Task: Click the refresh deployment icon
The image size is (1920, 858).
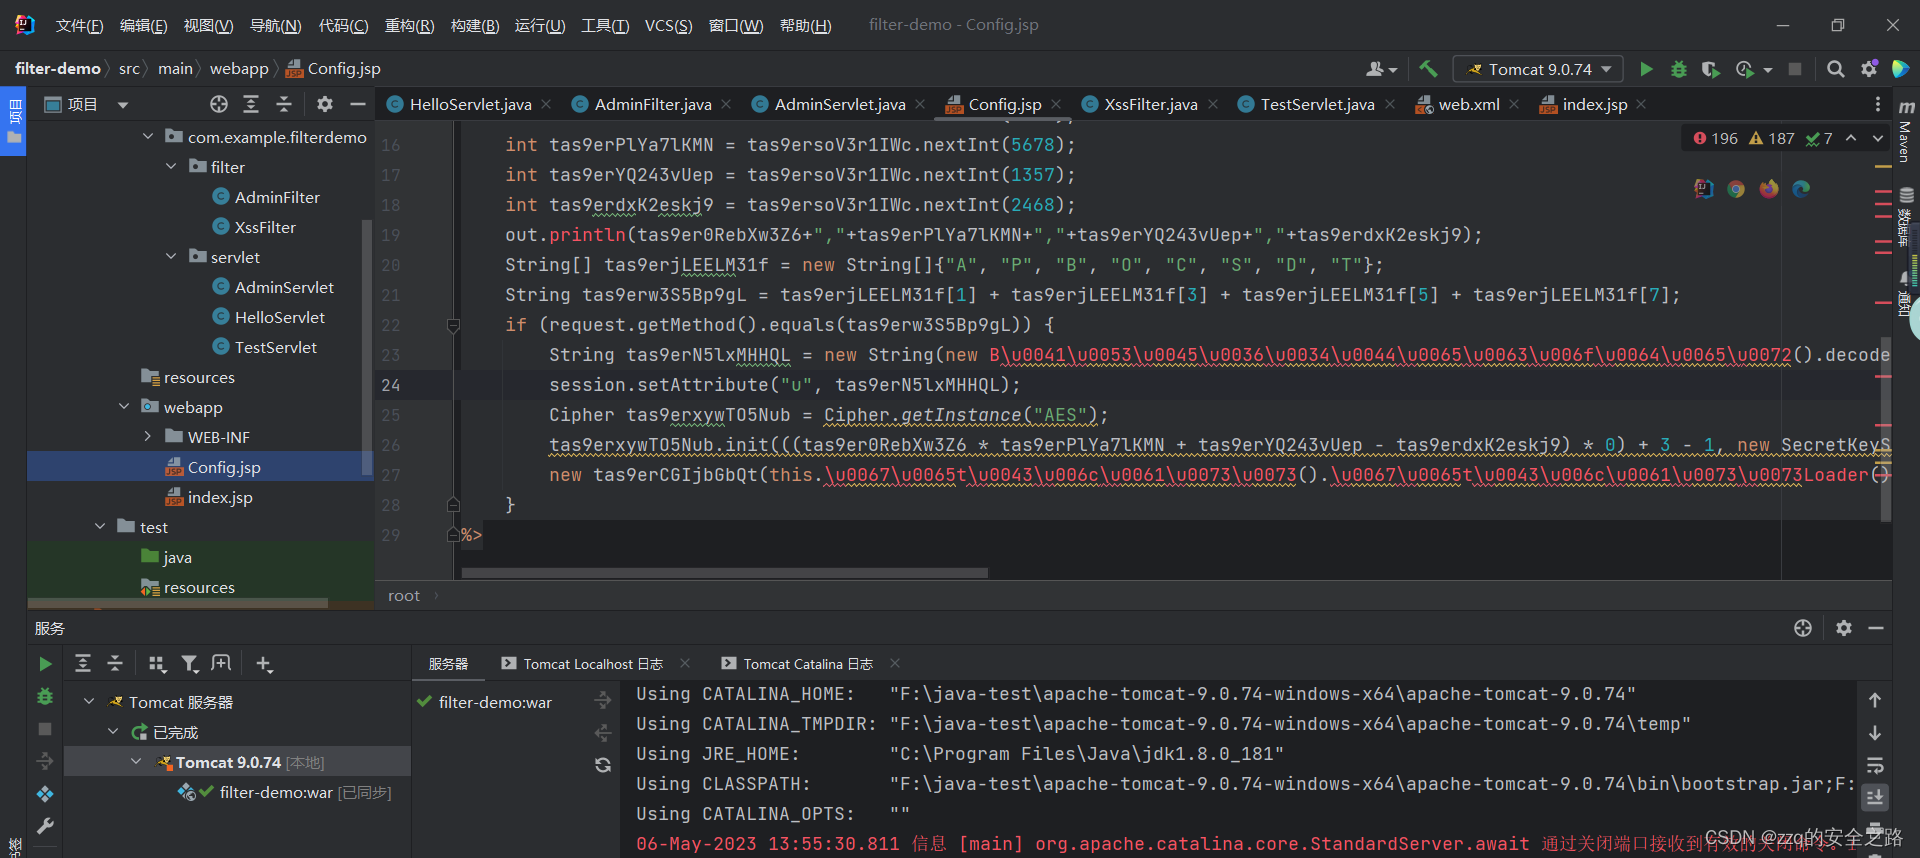Action: [603, 765]
